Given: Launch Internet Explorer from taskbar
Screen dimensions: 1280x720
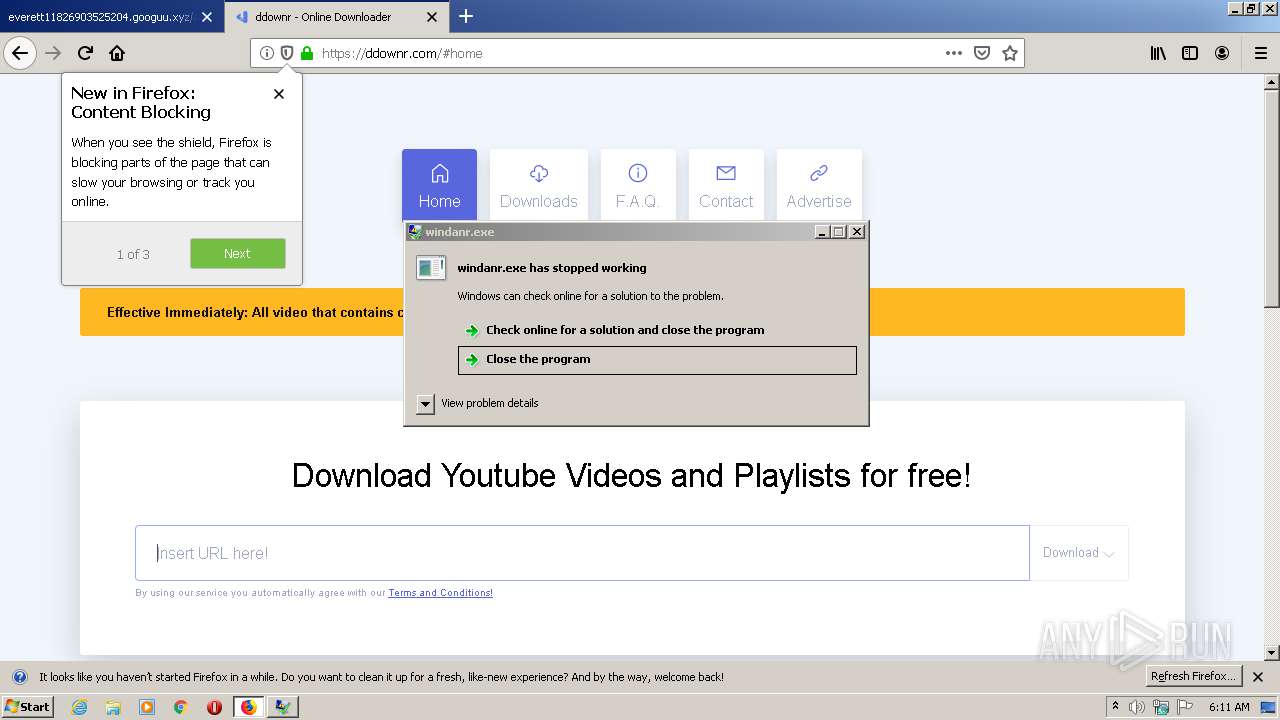Looking at the screenshot, I should 79,707.
